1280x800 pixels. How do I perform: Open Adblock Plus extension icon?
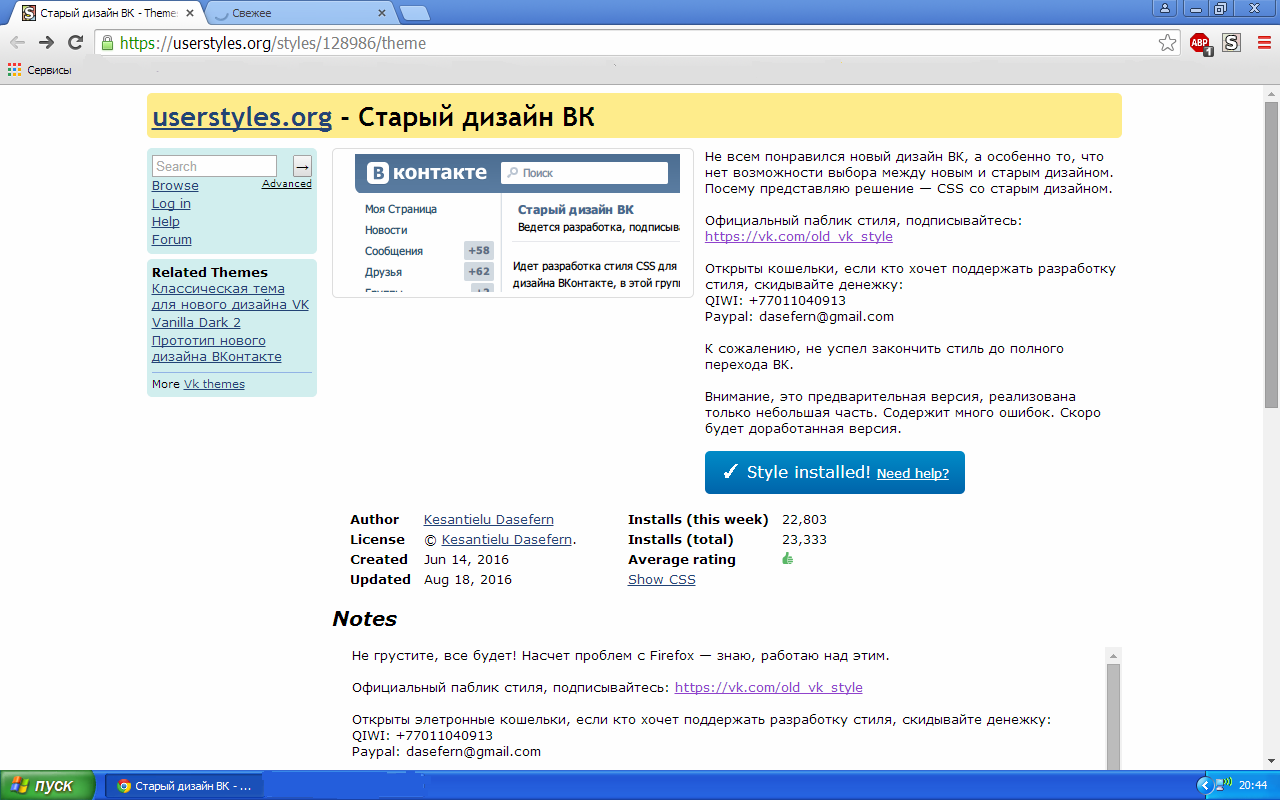pyautogui.click(x=1200, y=43)
